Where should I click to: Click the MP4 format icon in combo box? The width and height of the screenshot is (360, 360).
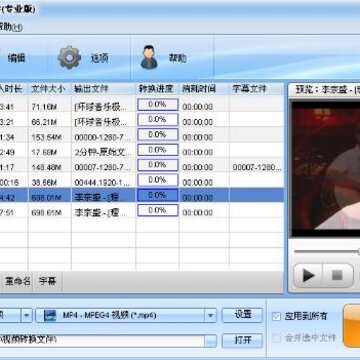(x=50, y=316)
